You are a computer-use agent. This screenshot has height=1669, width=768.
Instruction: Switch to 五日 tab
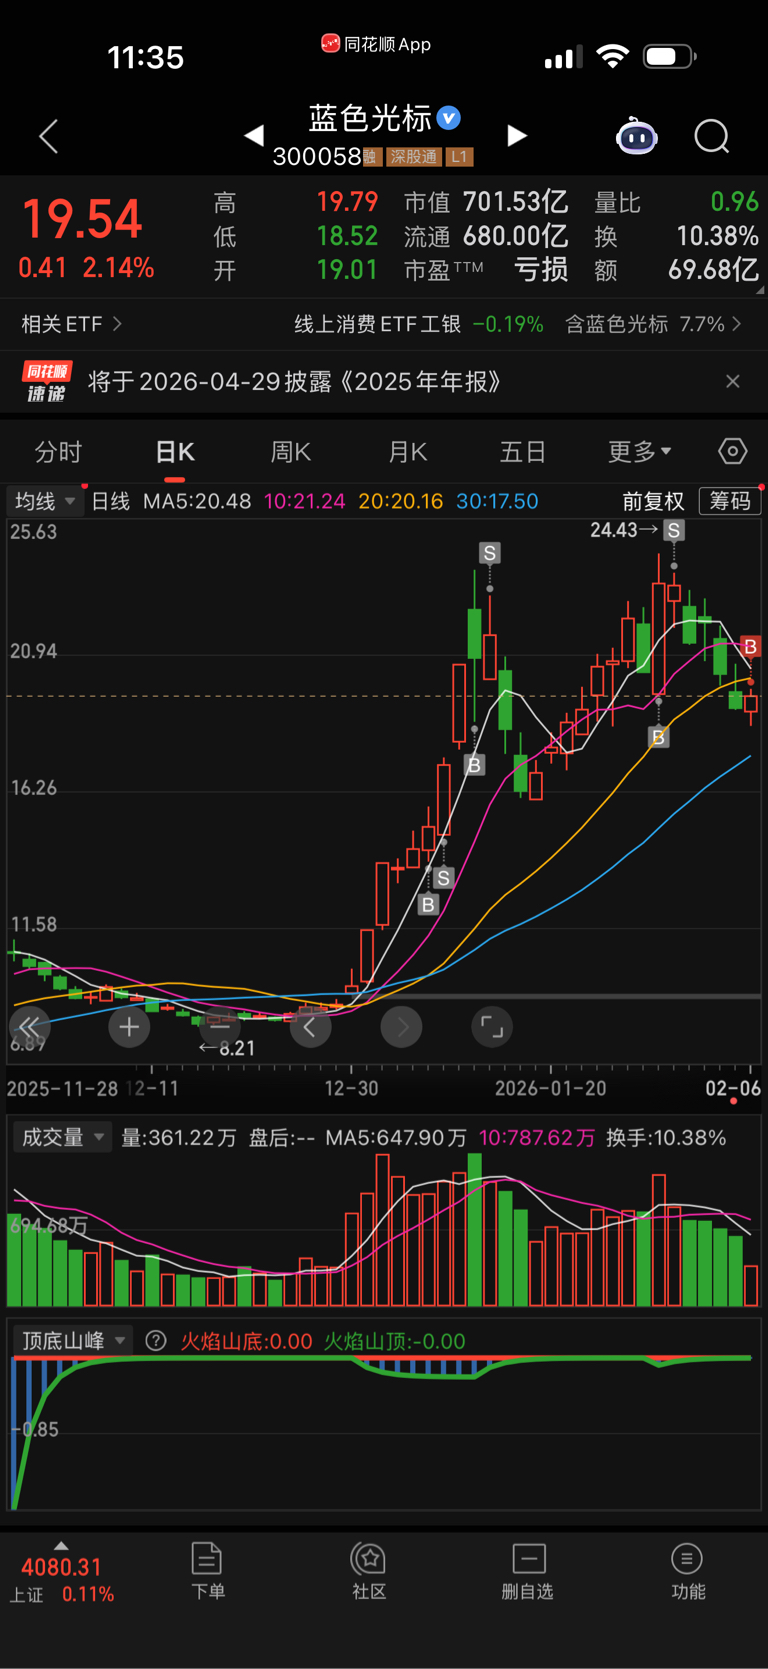coord(523,452)
